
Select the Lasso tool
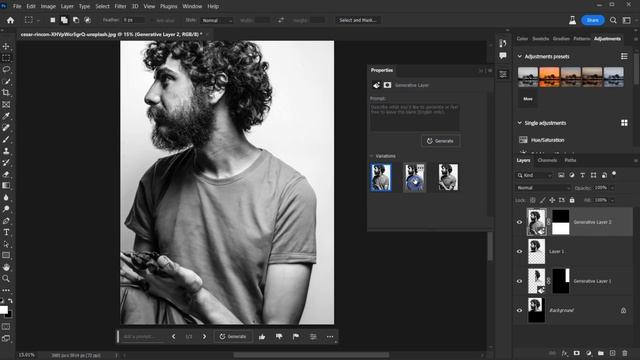6,69
